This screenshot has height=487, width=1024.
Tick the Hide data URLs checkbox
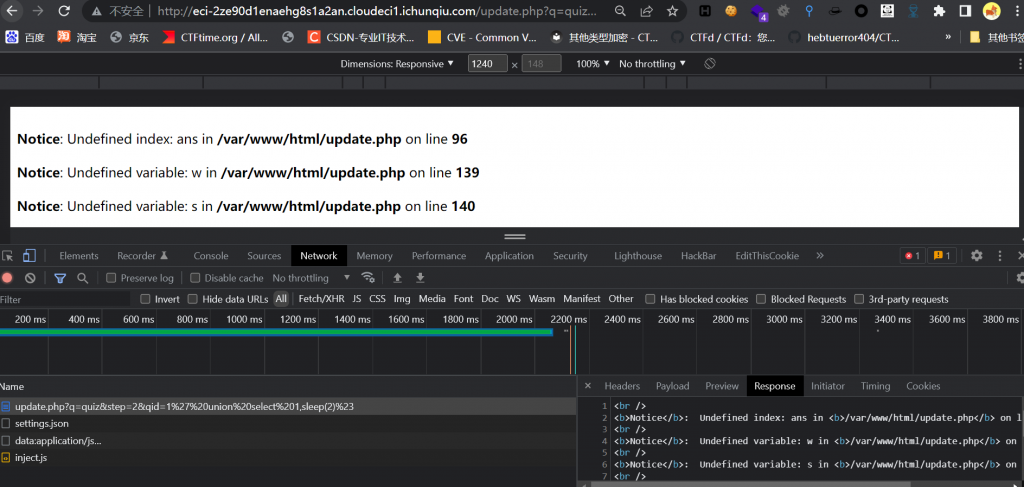point(193,299)
